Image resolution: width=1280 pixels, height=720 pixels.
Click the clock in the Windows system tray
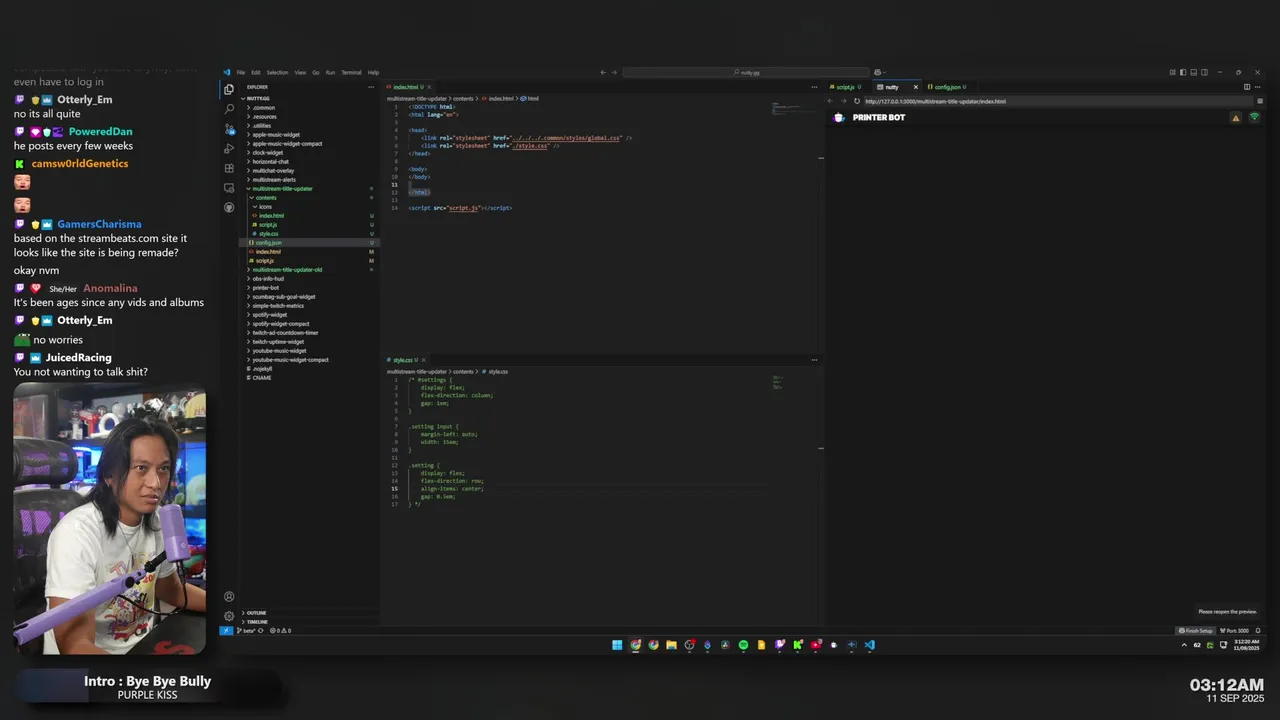click(1247, 646)
